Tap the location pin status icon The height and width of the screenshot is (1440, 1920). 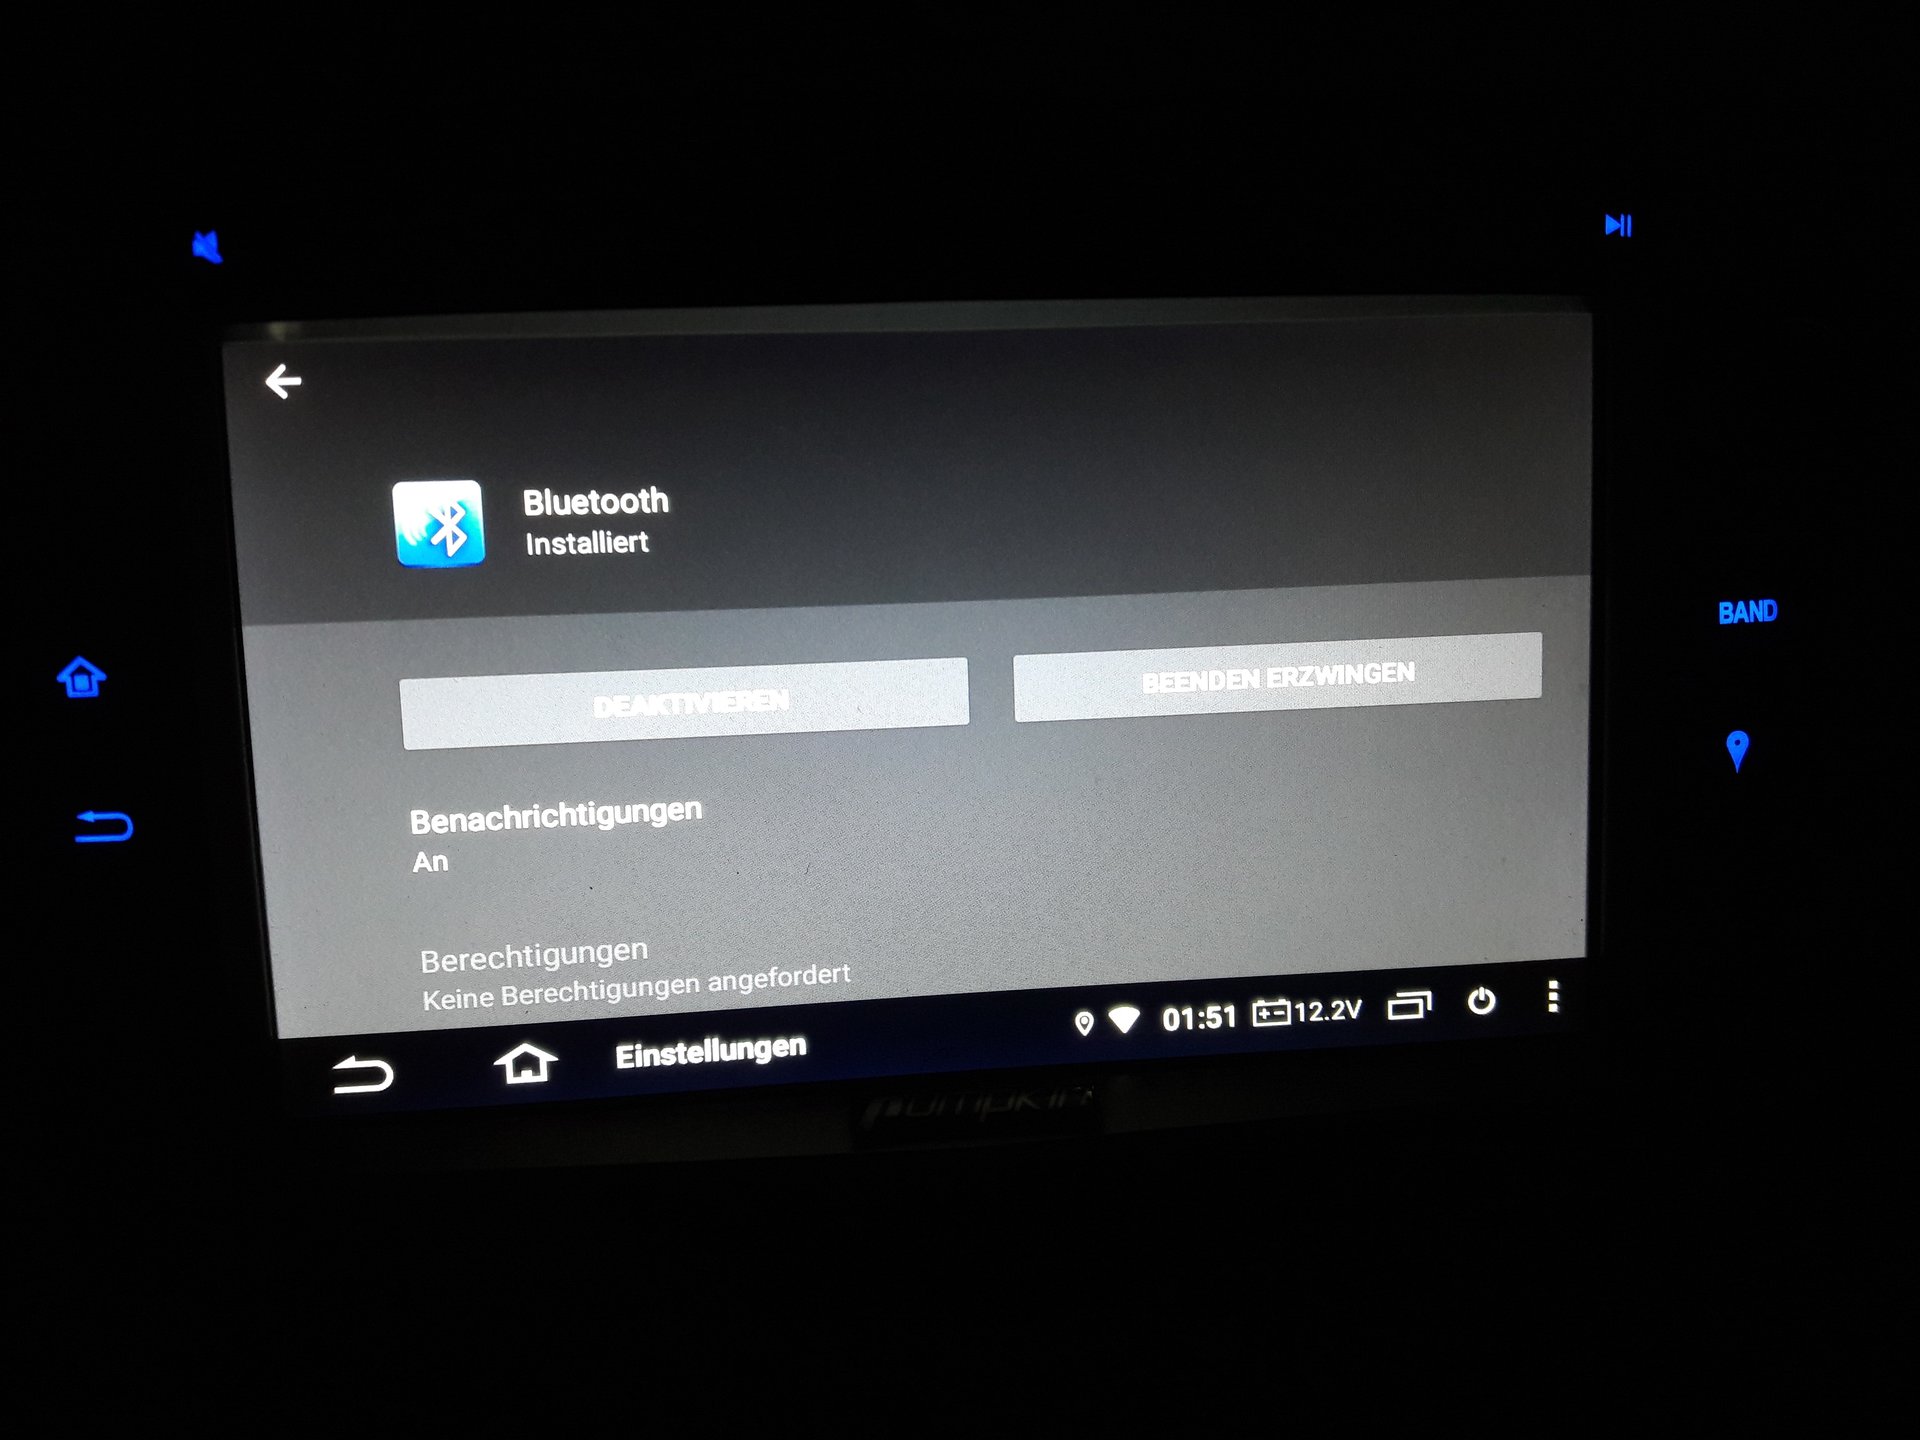click(x=1083, y=1023)
